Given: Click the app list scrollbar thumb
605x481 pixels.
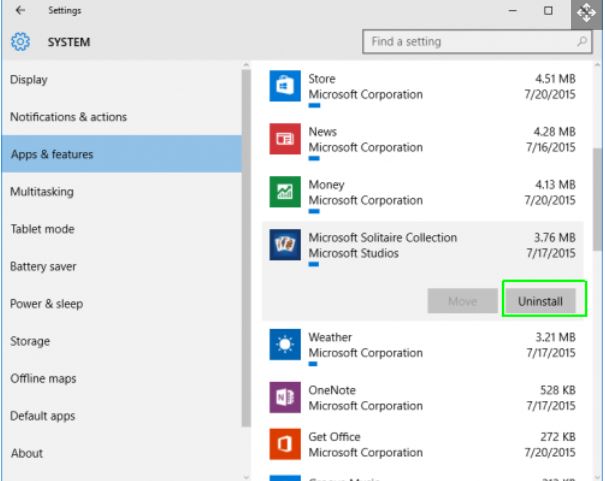Looking at the screenshot, I should pos(598,199).
